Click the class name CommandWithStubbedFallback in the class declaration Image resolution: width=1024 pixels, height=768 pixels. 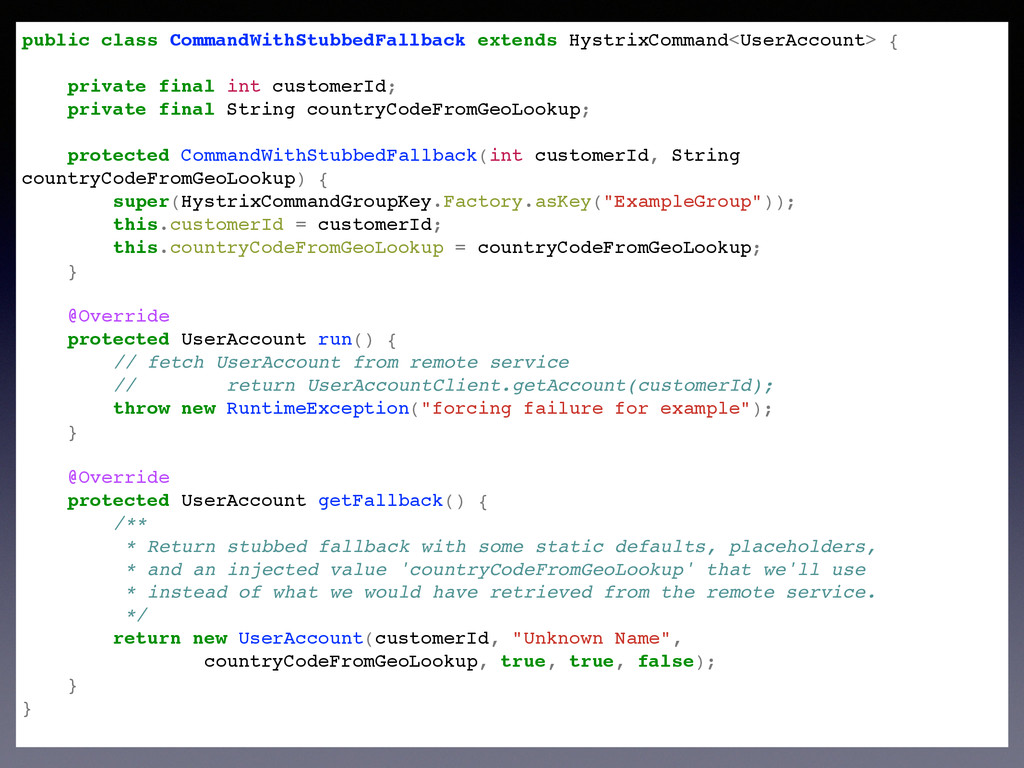pos(317,40)
